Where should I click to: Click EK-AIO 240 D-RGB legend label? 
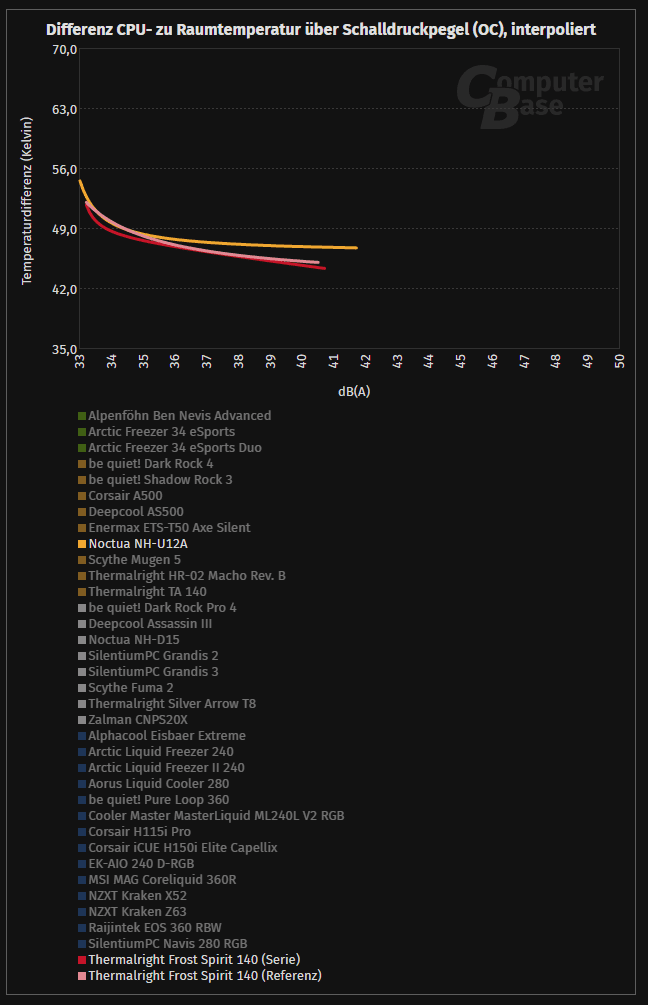coord(141,864)
